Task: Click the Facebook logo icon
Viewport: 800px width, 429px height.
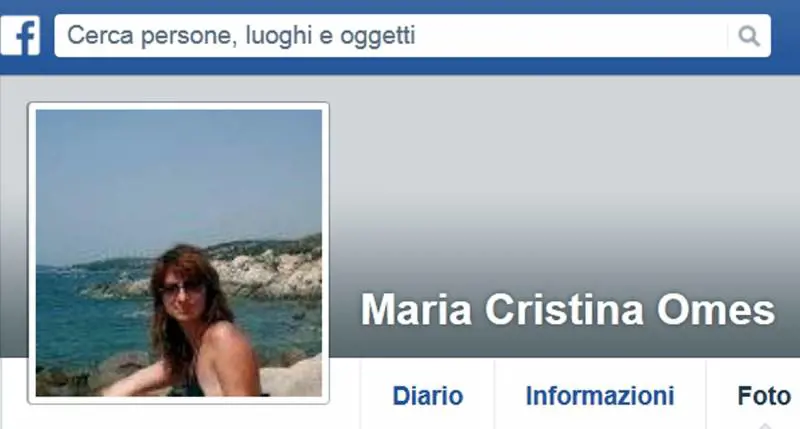Action: (x=20, y=36)
